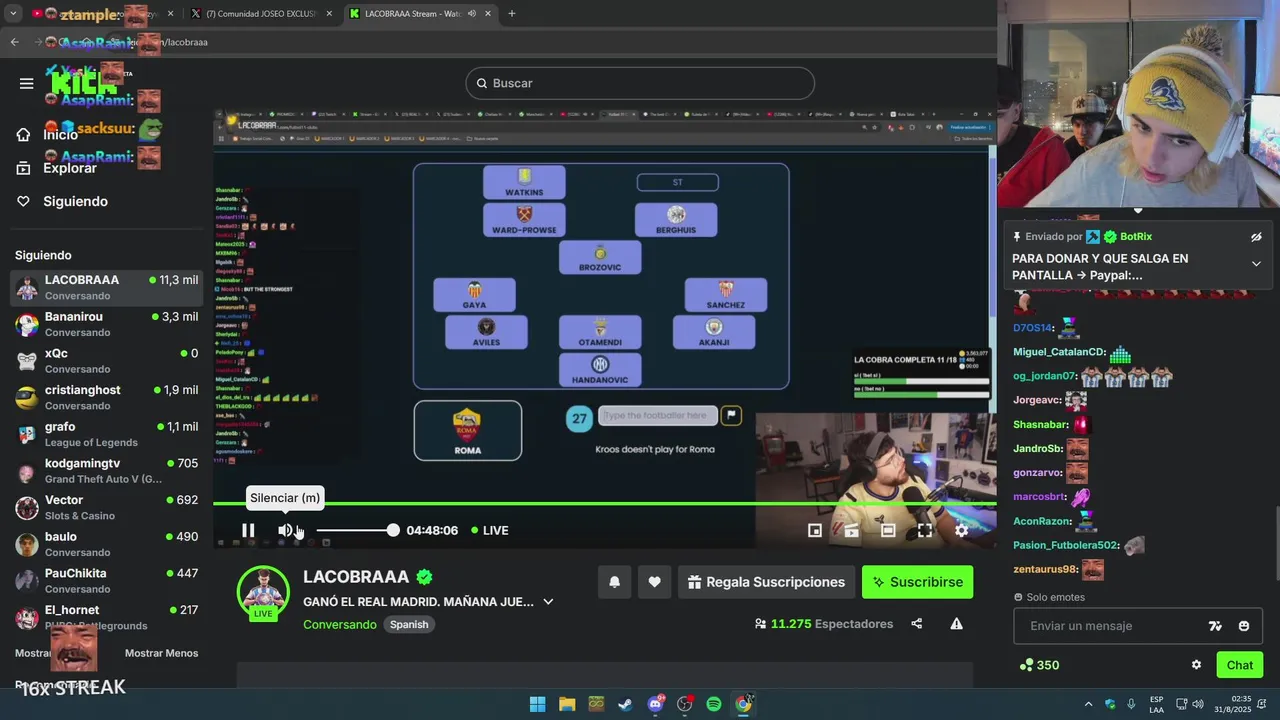The image size is (1280, 720).
Task: Open the browser tab search dropdown
Action: tap(13, 14)
